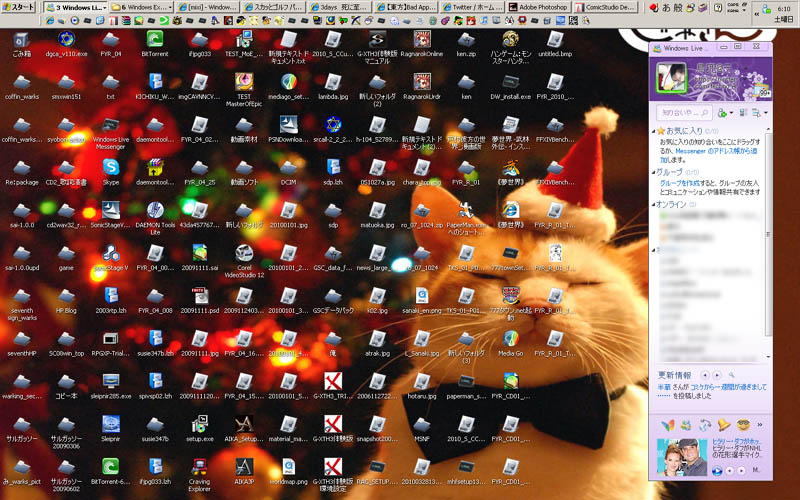Open the Craving Explorer desktop shortcut

tap(199, 475)
